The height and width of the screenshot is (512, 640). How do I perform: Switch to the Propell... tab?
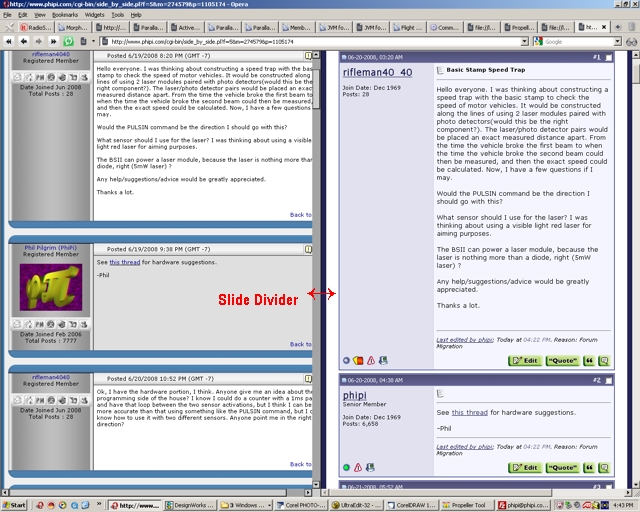tap(519, 27)
